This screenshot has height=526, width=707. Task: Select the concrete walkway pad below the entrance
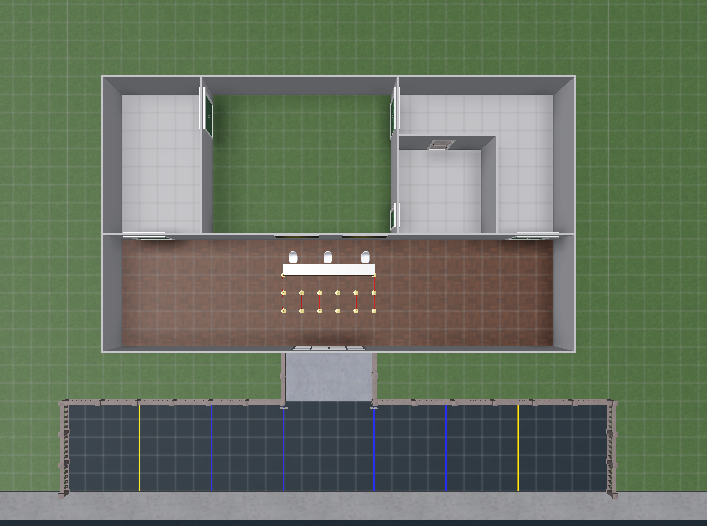(x=329, y=377)
